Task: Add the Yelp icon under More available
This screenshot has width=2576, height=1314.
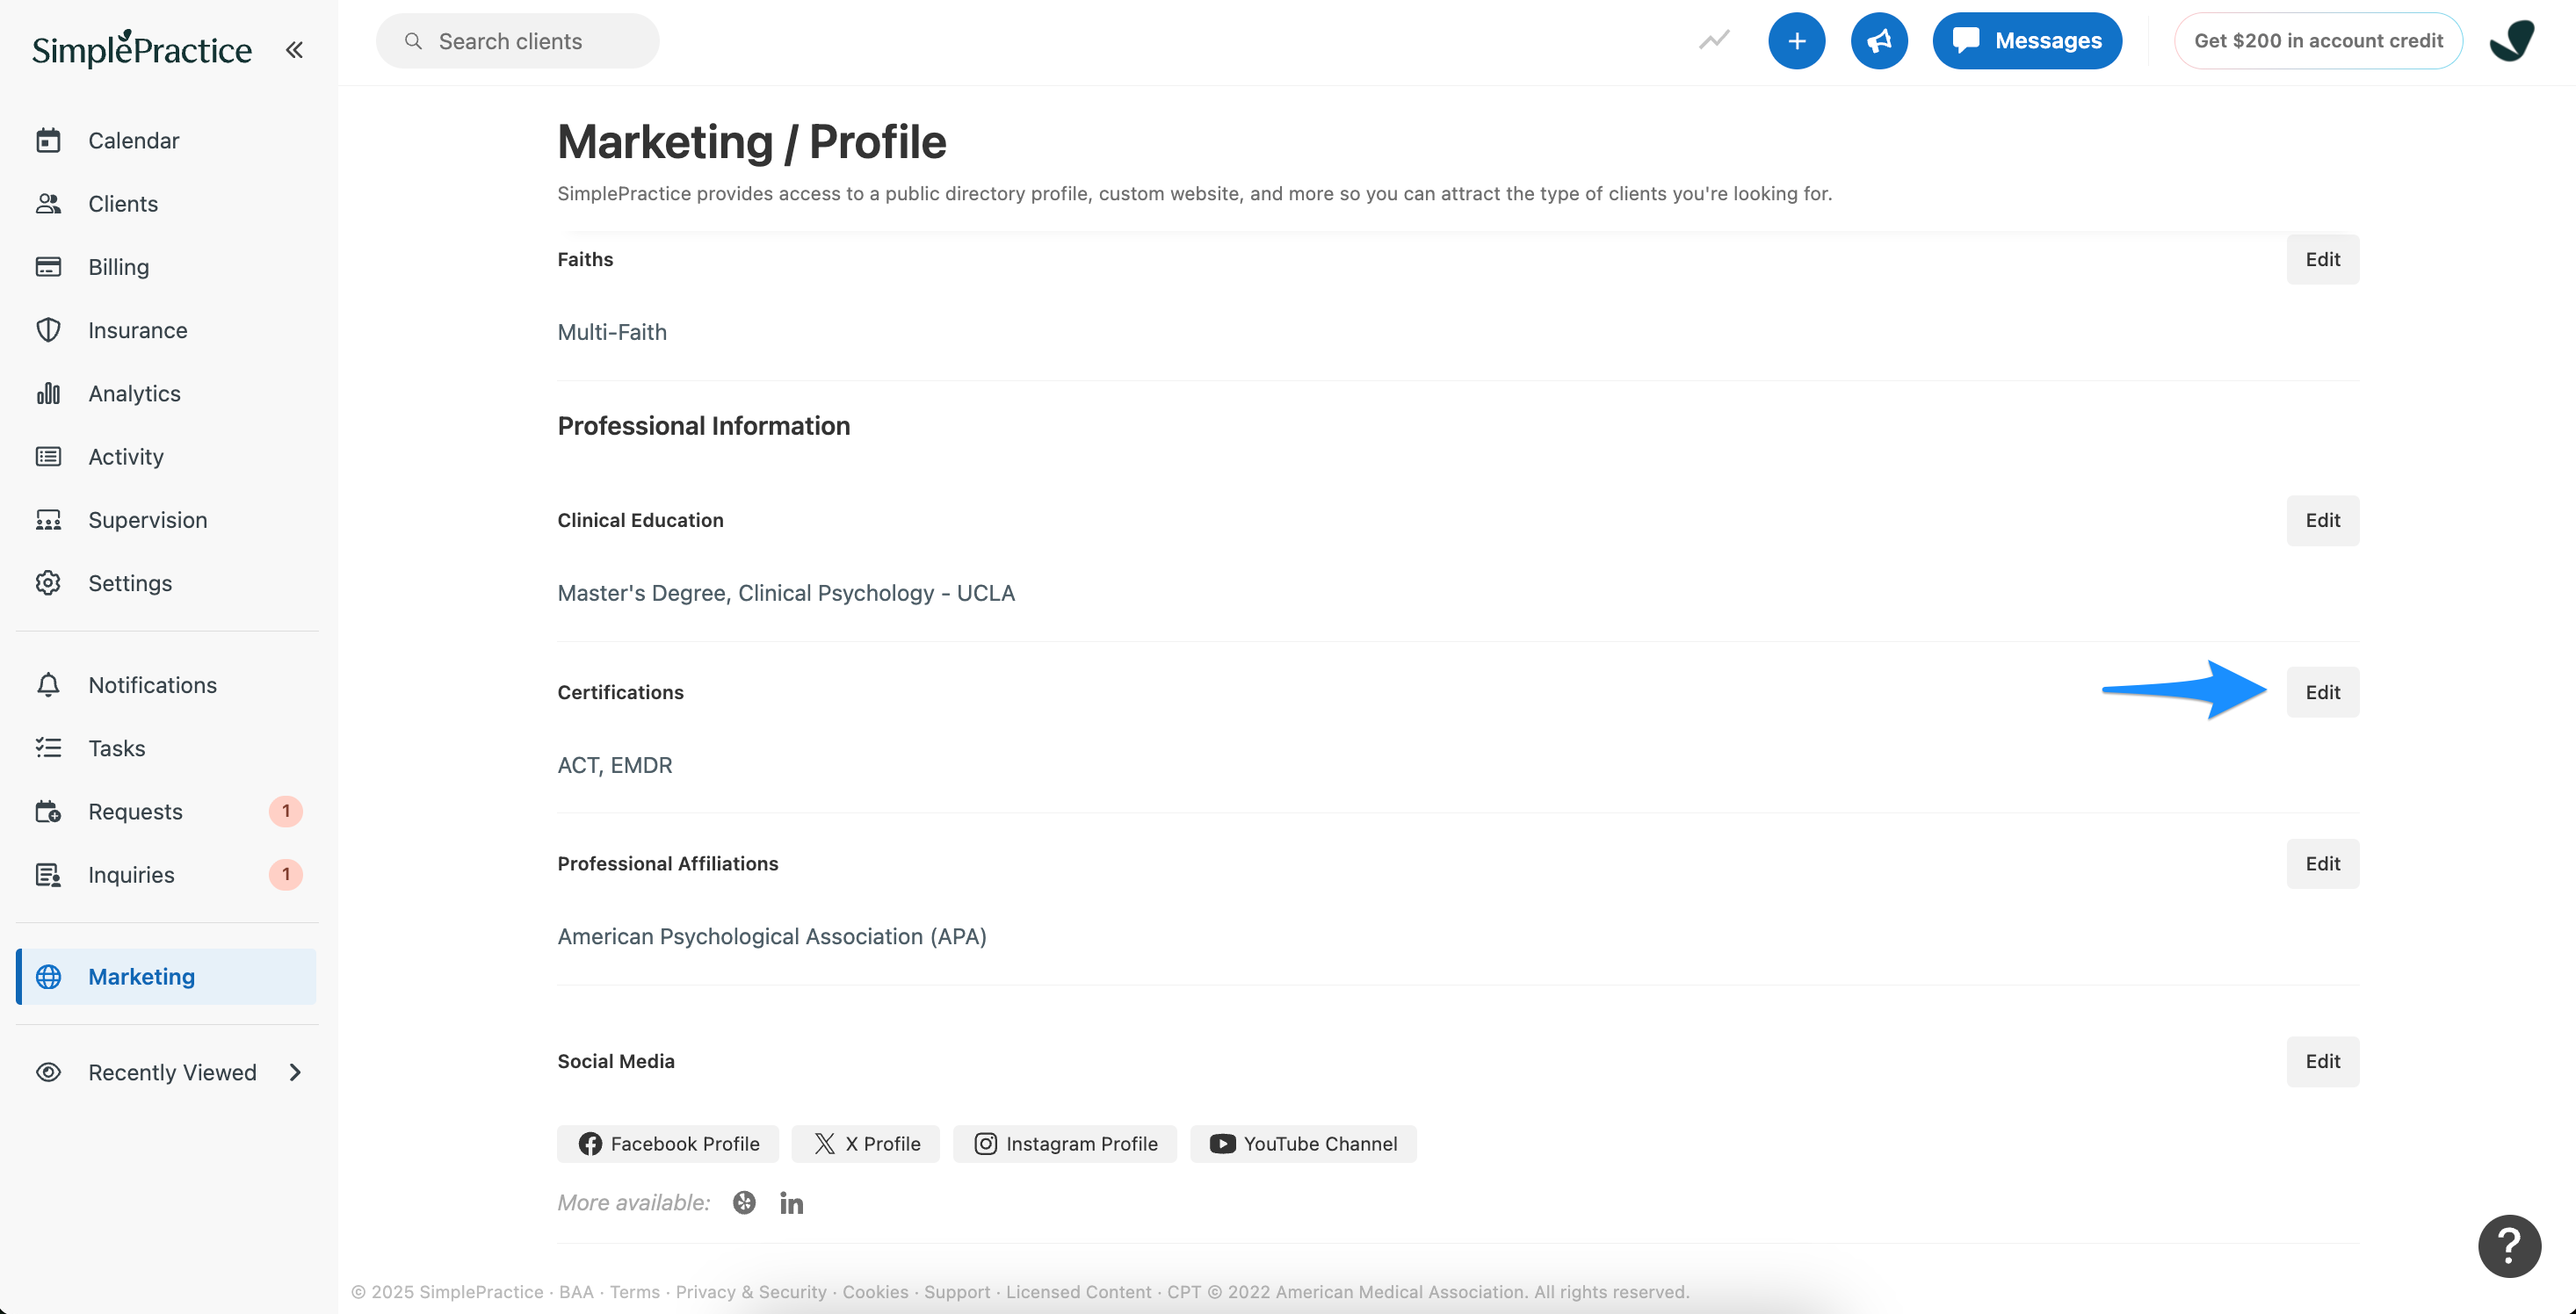Action: [744, 1203]
